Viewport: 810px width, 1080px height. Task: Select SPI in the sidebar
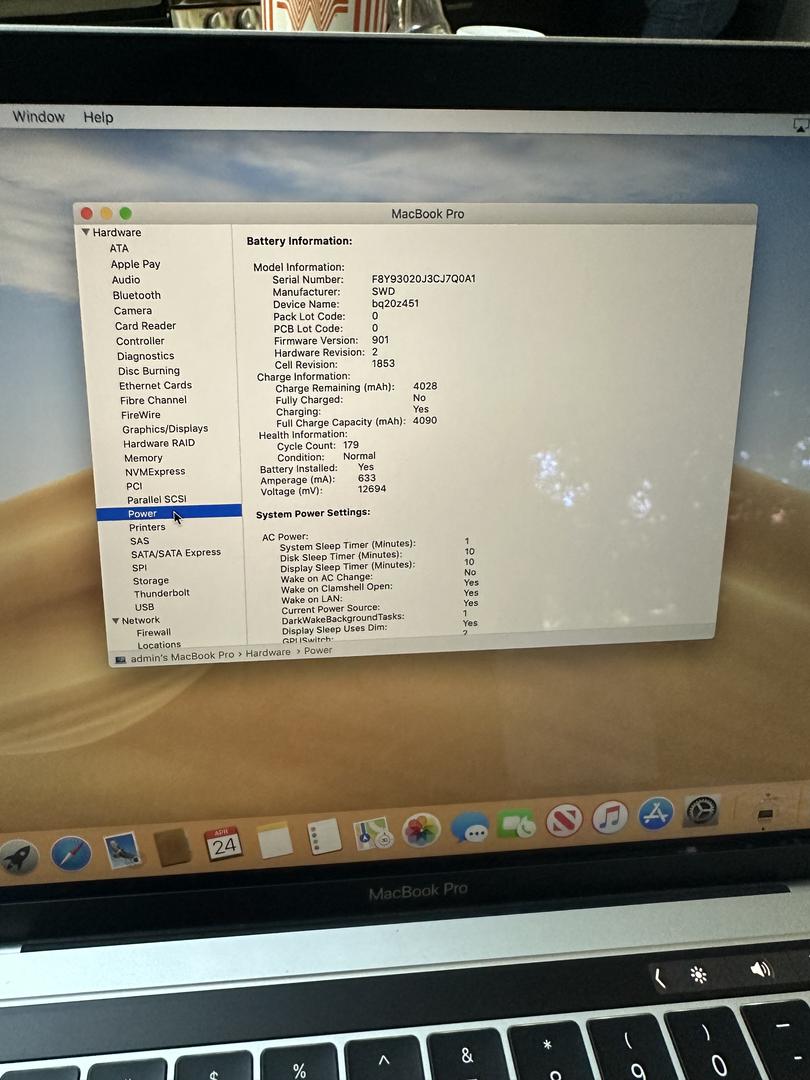point(139,568)
